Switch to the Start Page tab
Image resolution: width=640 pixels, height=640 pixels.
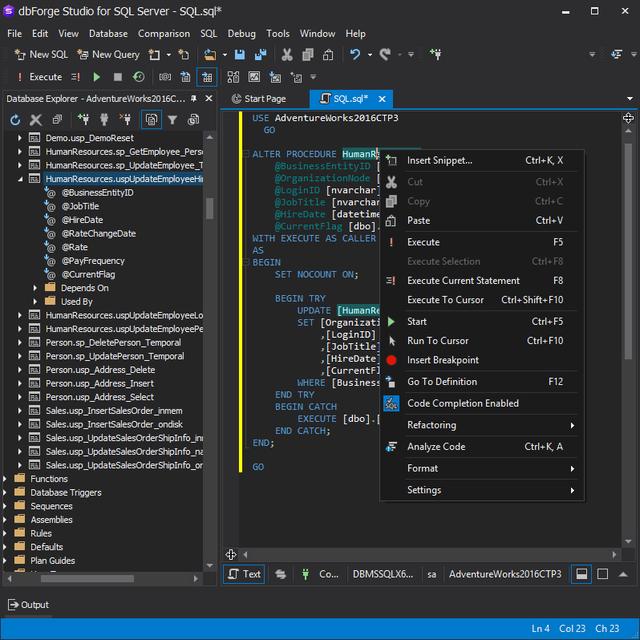pyautogui.click(x=259, y=99)
